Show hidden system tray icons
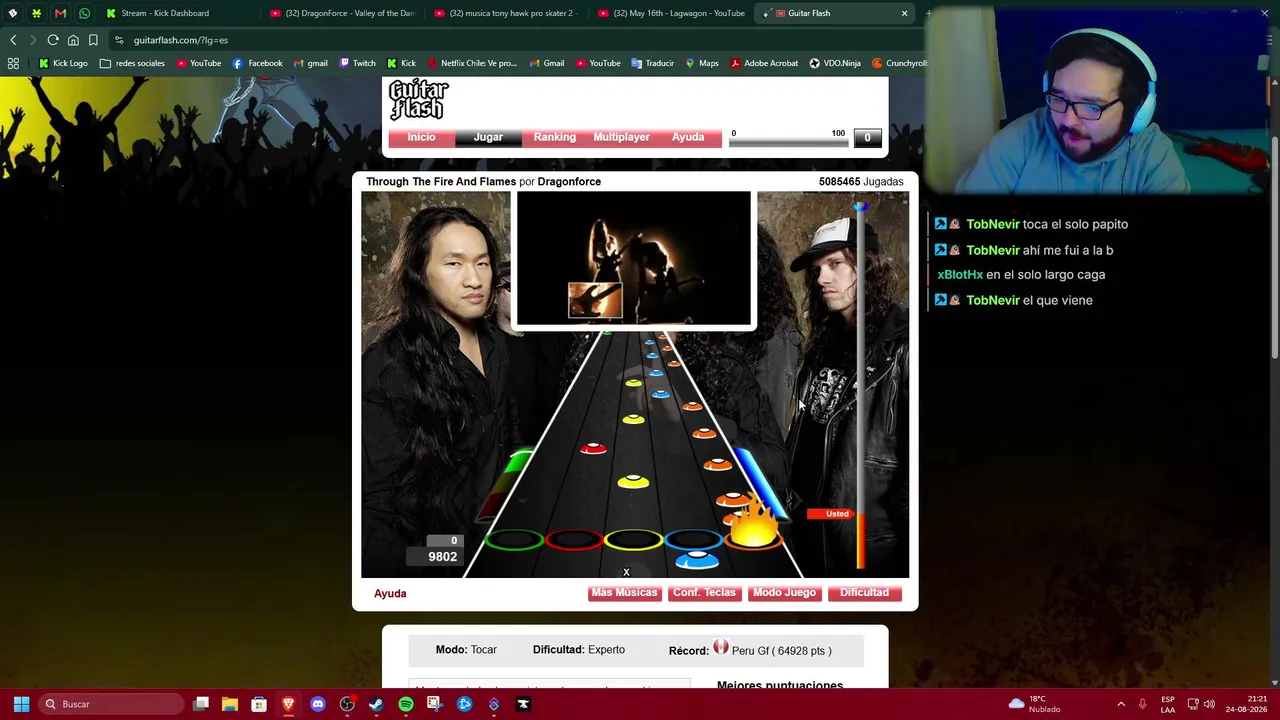This screenshot has height=720, width=1280. [x=1121, y=704]
